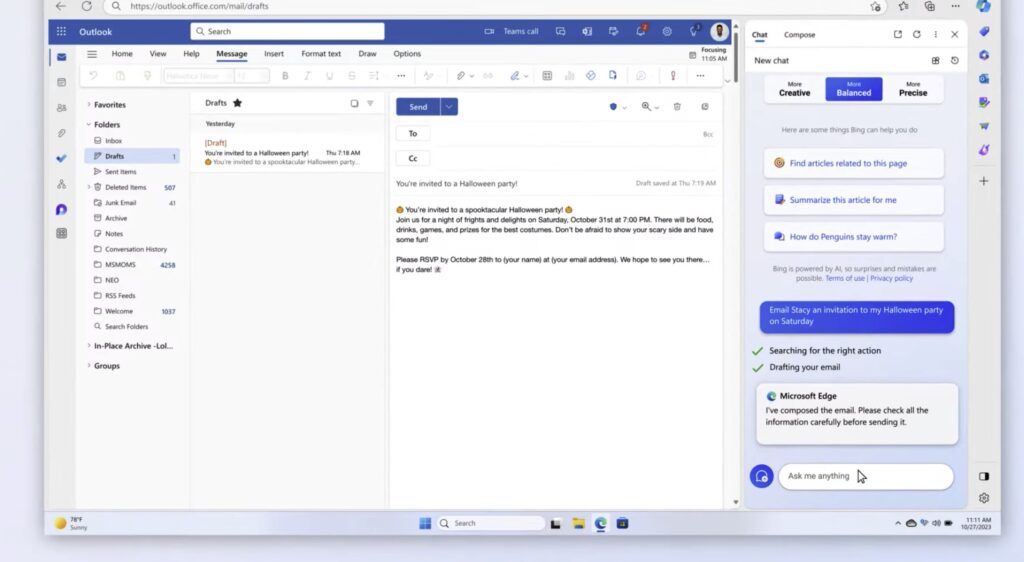Switch to Compose tab in Bing sidebar

[x=799, y=35]
